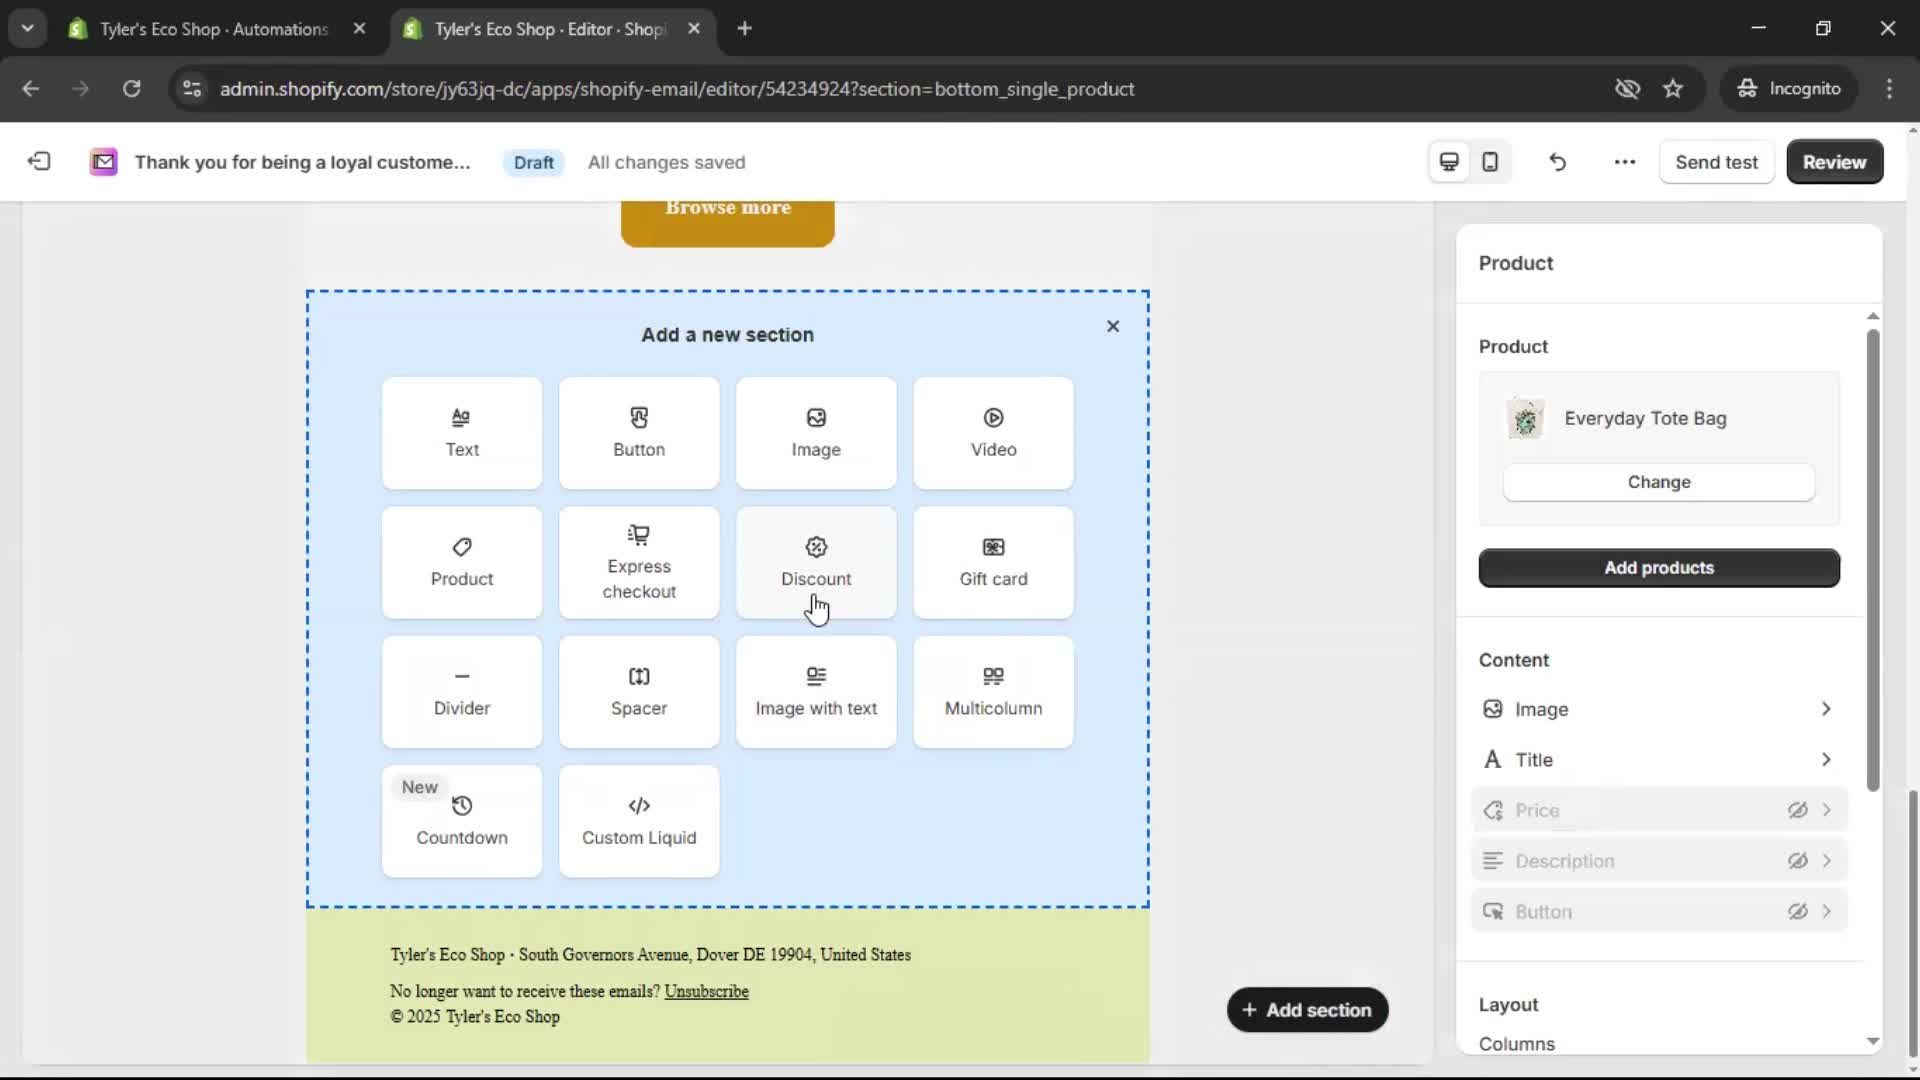Screen dimensions: 1920x1080
Task: Exit the email editor
Action: 38,161
